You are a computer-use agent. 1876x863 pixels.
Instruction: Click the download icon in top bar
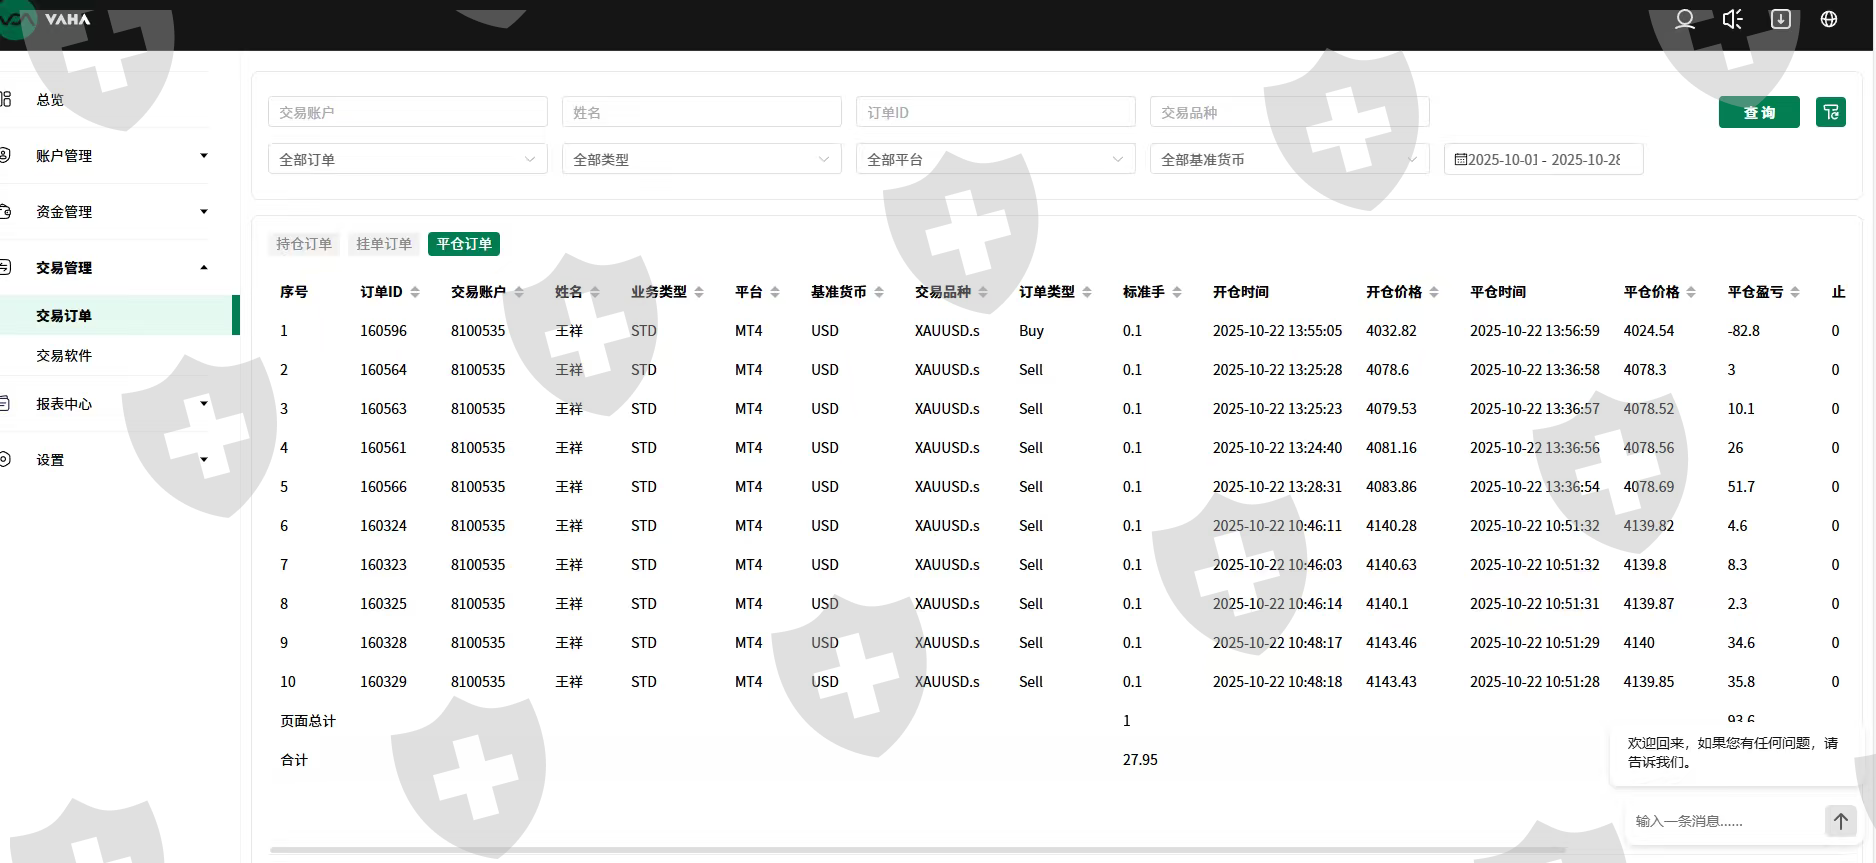tap(1781, 20)
